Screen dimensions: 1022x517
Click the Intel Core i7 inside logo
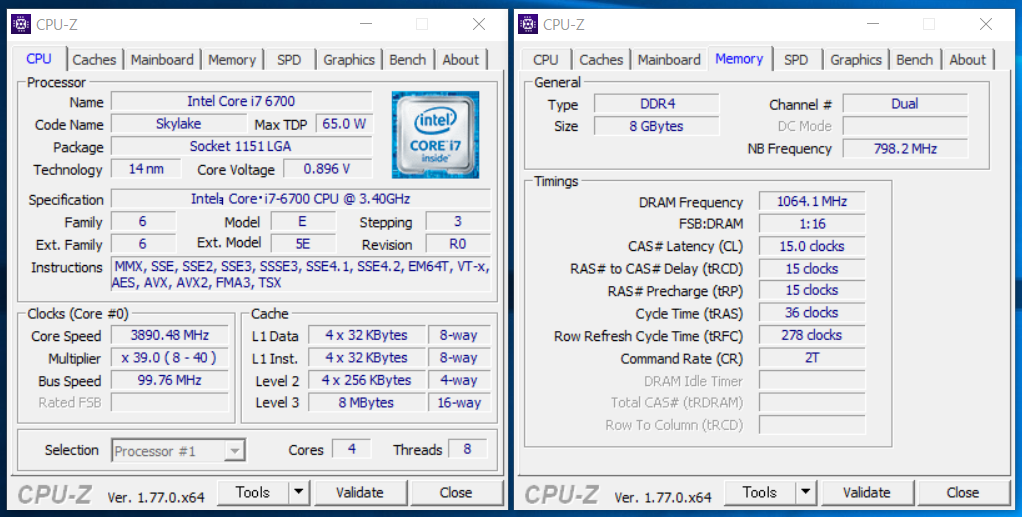[435, 135]
